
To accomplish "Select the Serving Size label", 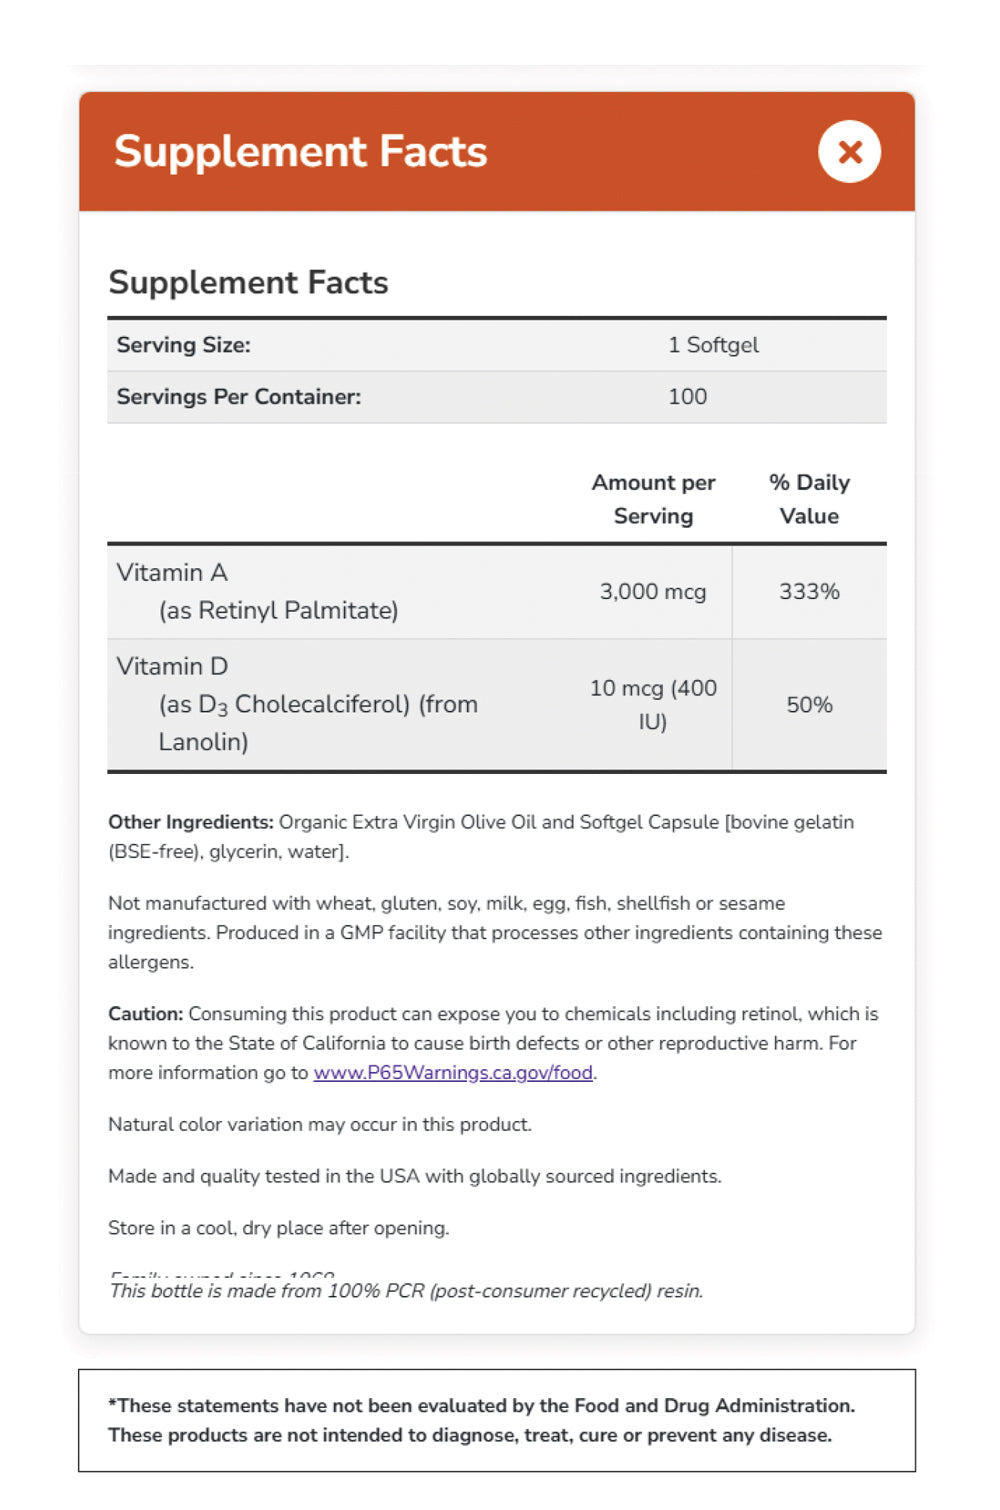I will point(184,345).
